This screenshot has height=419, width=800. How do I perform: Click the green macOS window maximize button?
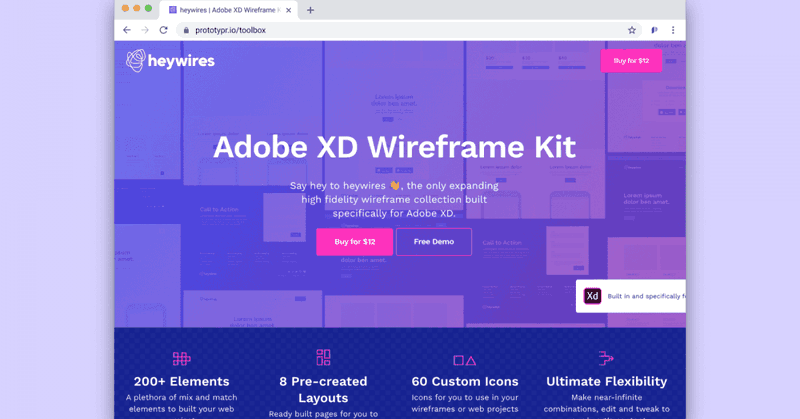pos(148,8)
